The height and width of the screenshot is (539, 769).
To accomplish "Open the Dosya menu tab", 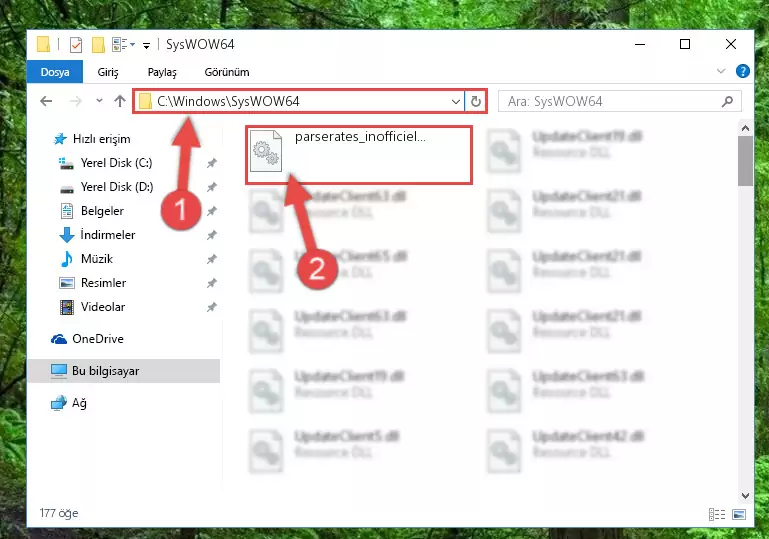I will [55, 72].
